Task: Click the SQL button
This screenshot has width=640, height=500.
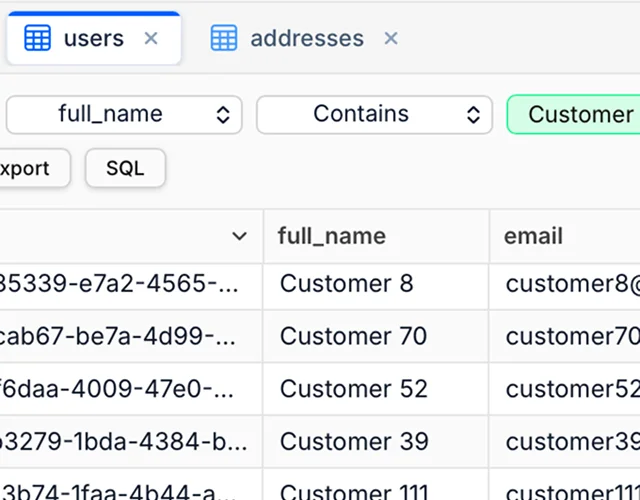Action: click(x=125, y=168)
